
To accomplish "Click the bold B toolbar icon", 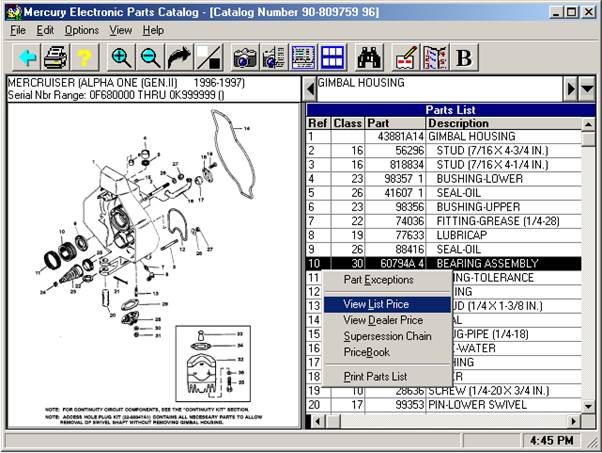I will pos(464,58).
